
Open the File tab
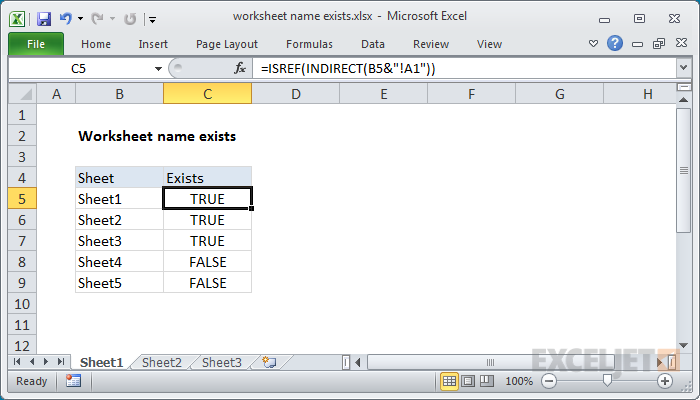click(36, 44)
